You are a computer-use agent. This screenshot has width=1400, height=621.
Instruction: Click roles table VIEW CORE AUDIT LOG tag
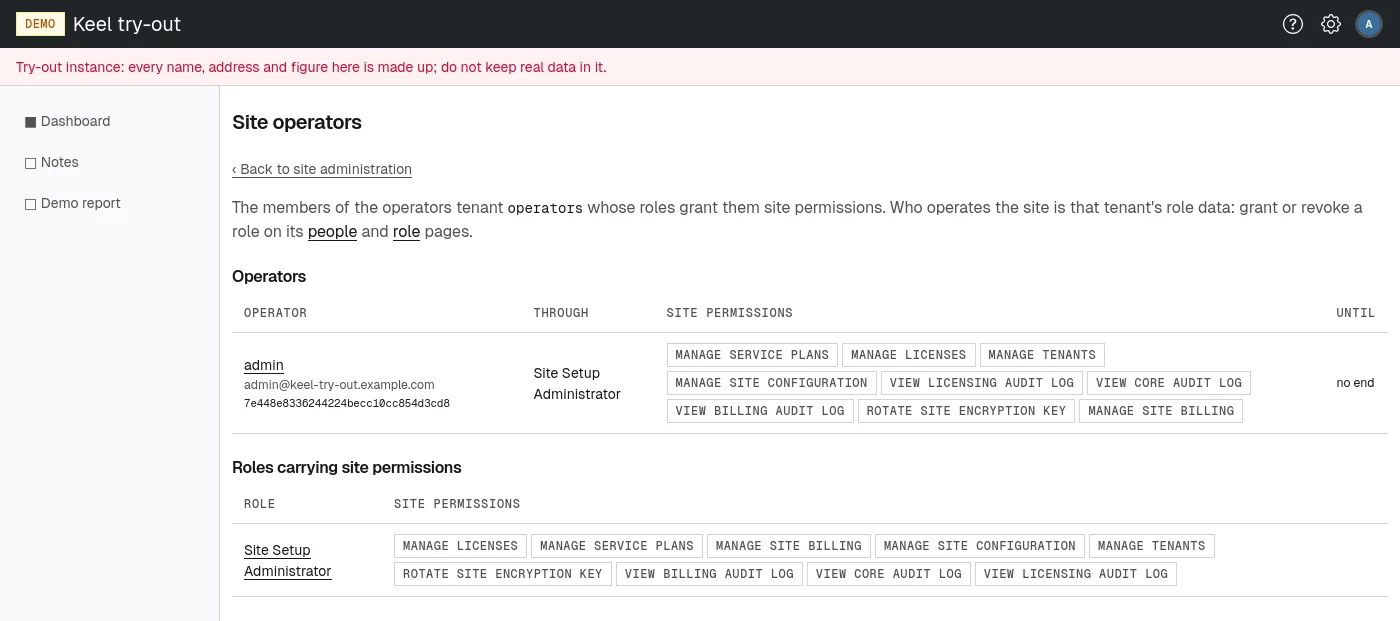[889, 574]
